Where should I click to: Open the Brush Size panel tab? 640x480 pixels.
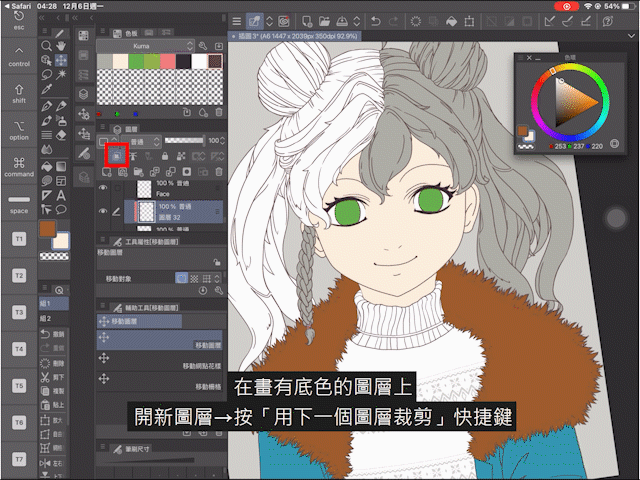[x=132, y=449]
